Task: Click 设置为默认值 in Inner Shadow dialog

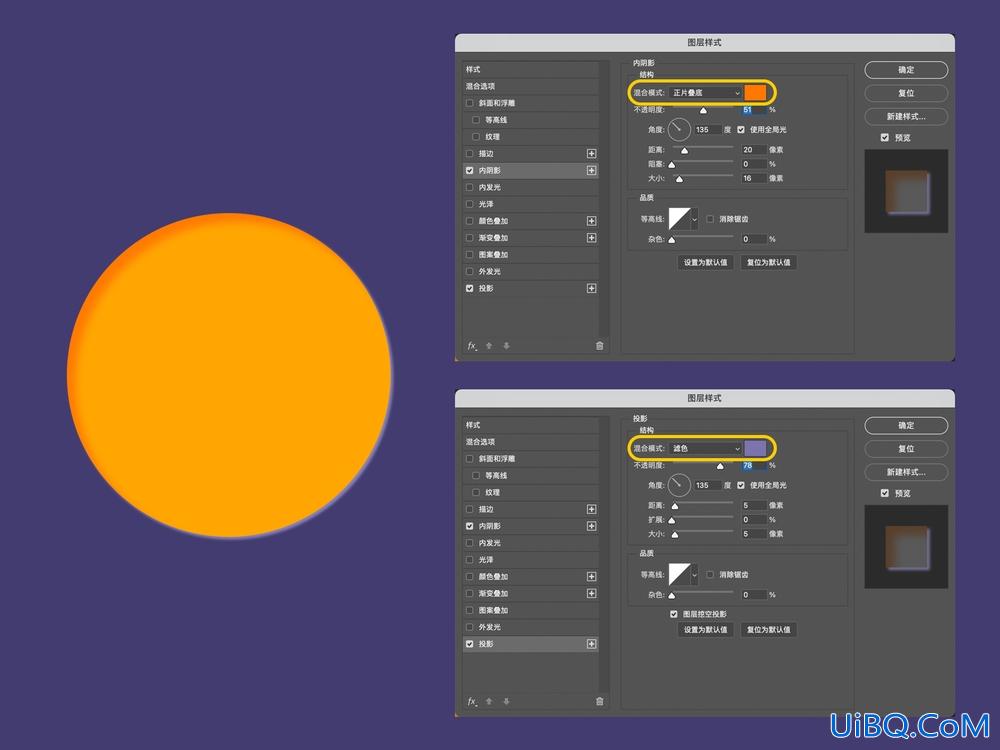Action: [705, 262]
